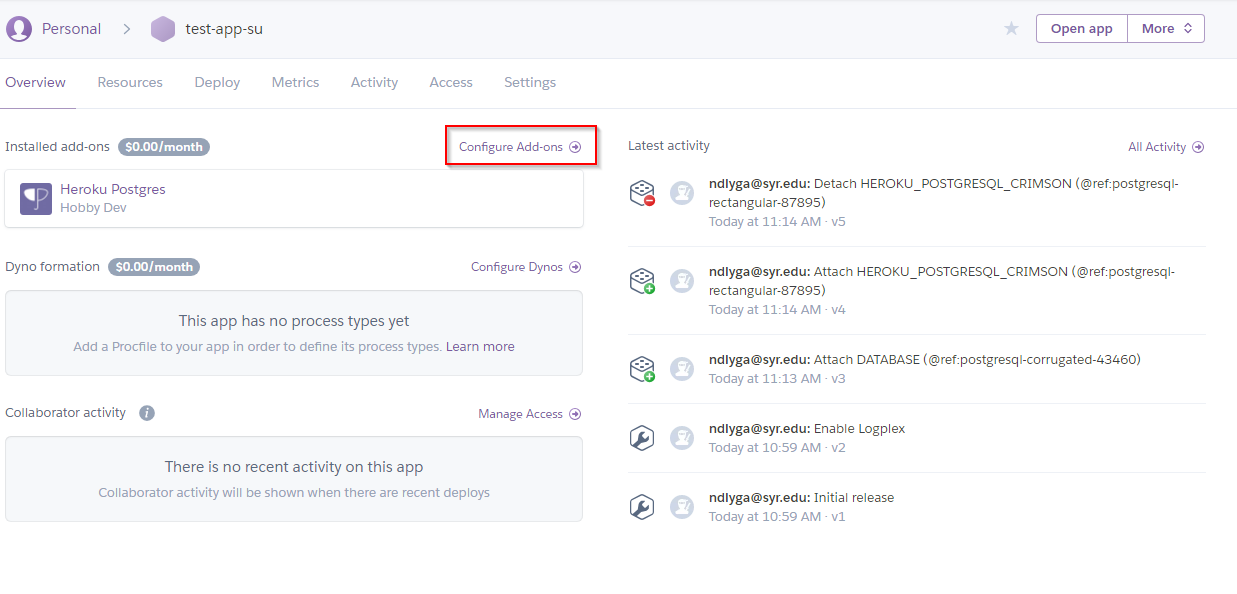Open the More dropdown menu
Viewport: 1237px width, 594px height.
[1166, 29]
